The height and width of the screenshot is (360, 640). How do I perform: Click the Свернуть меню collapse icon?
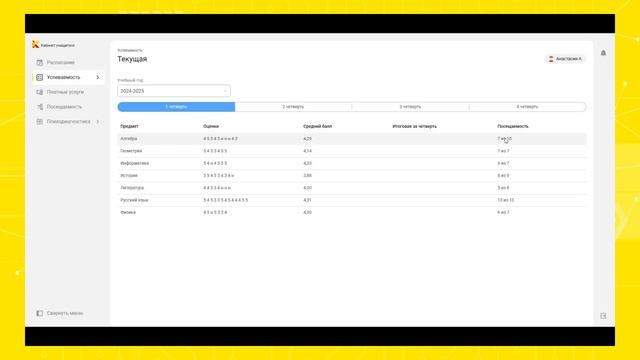click(x=40, y=313)
